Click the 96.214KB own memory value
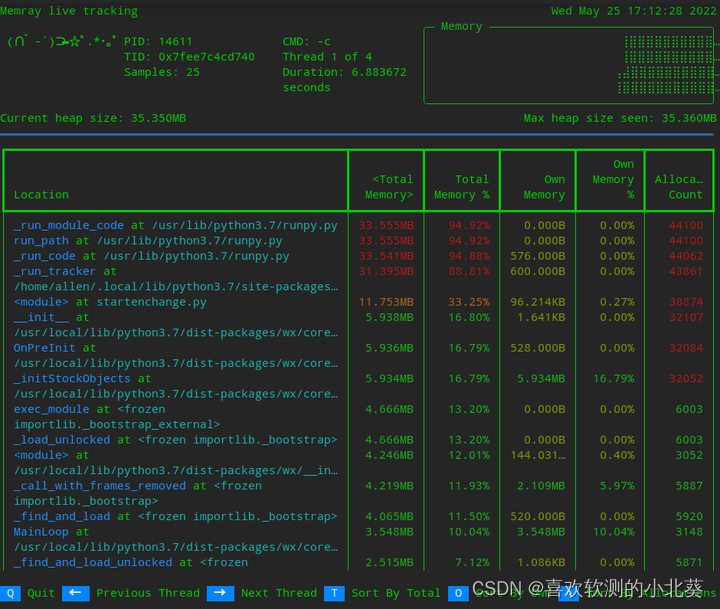 click(538, 302)
